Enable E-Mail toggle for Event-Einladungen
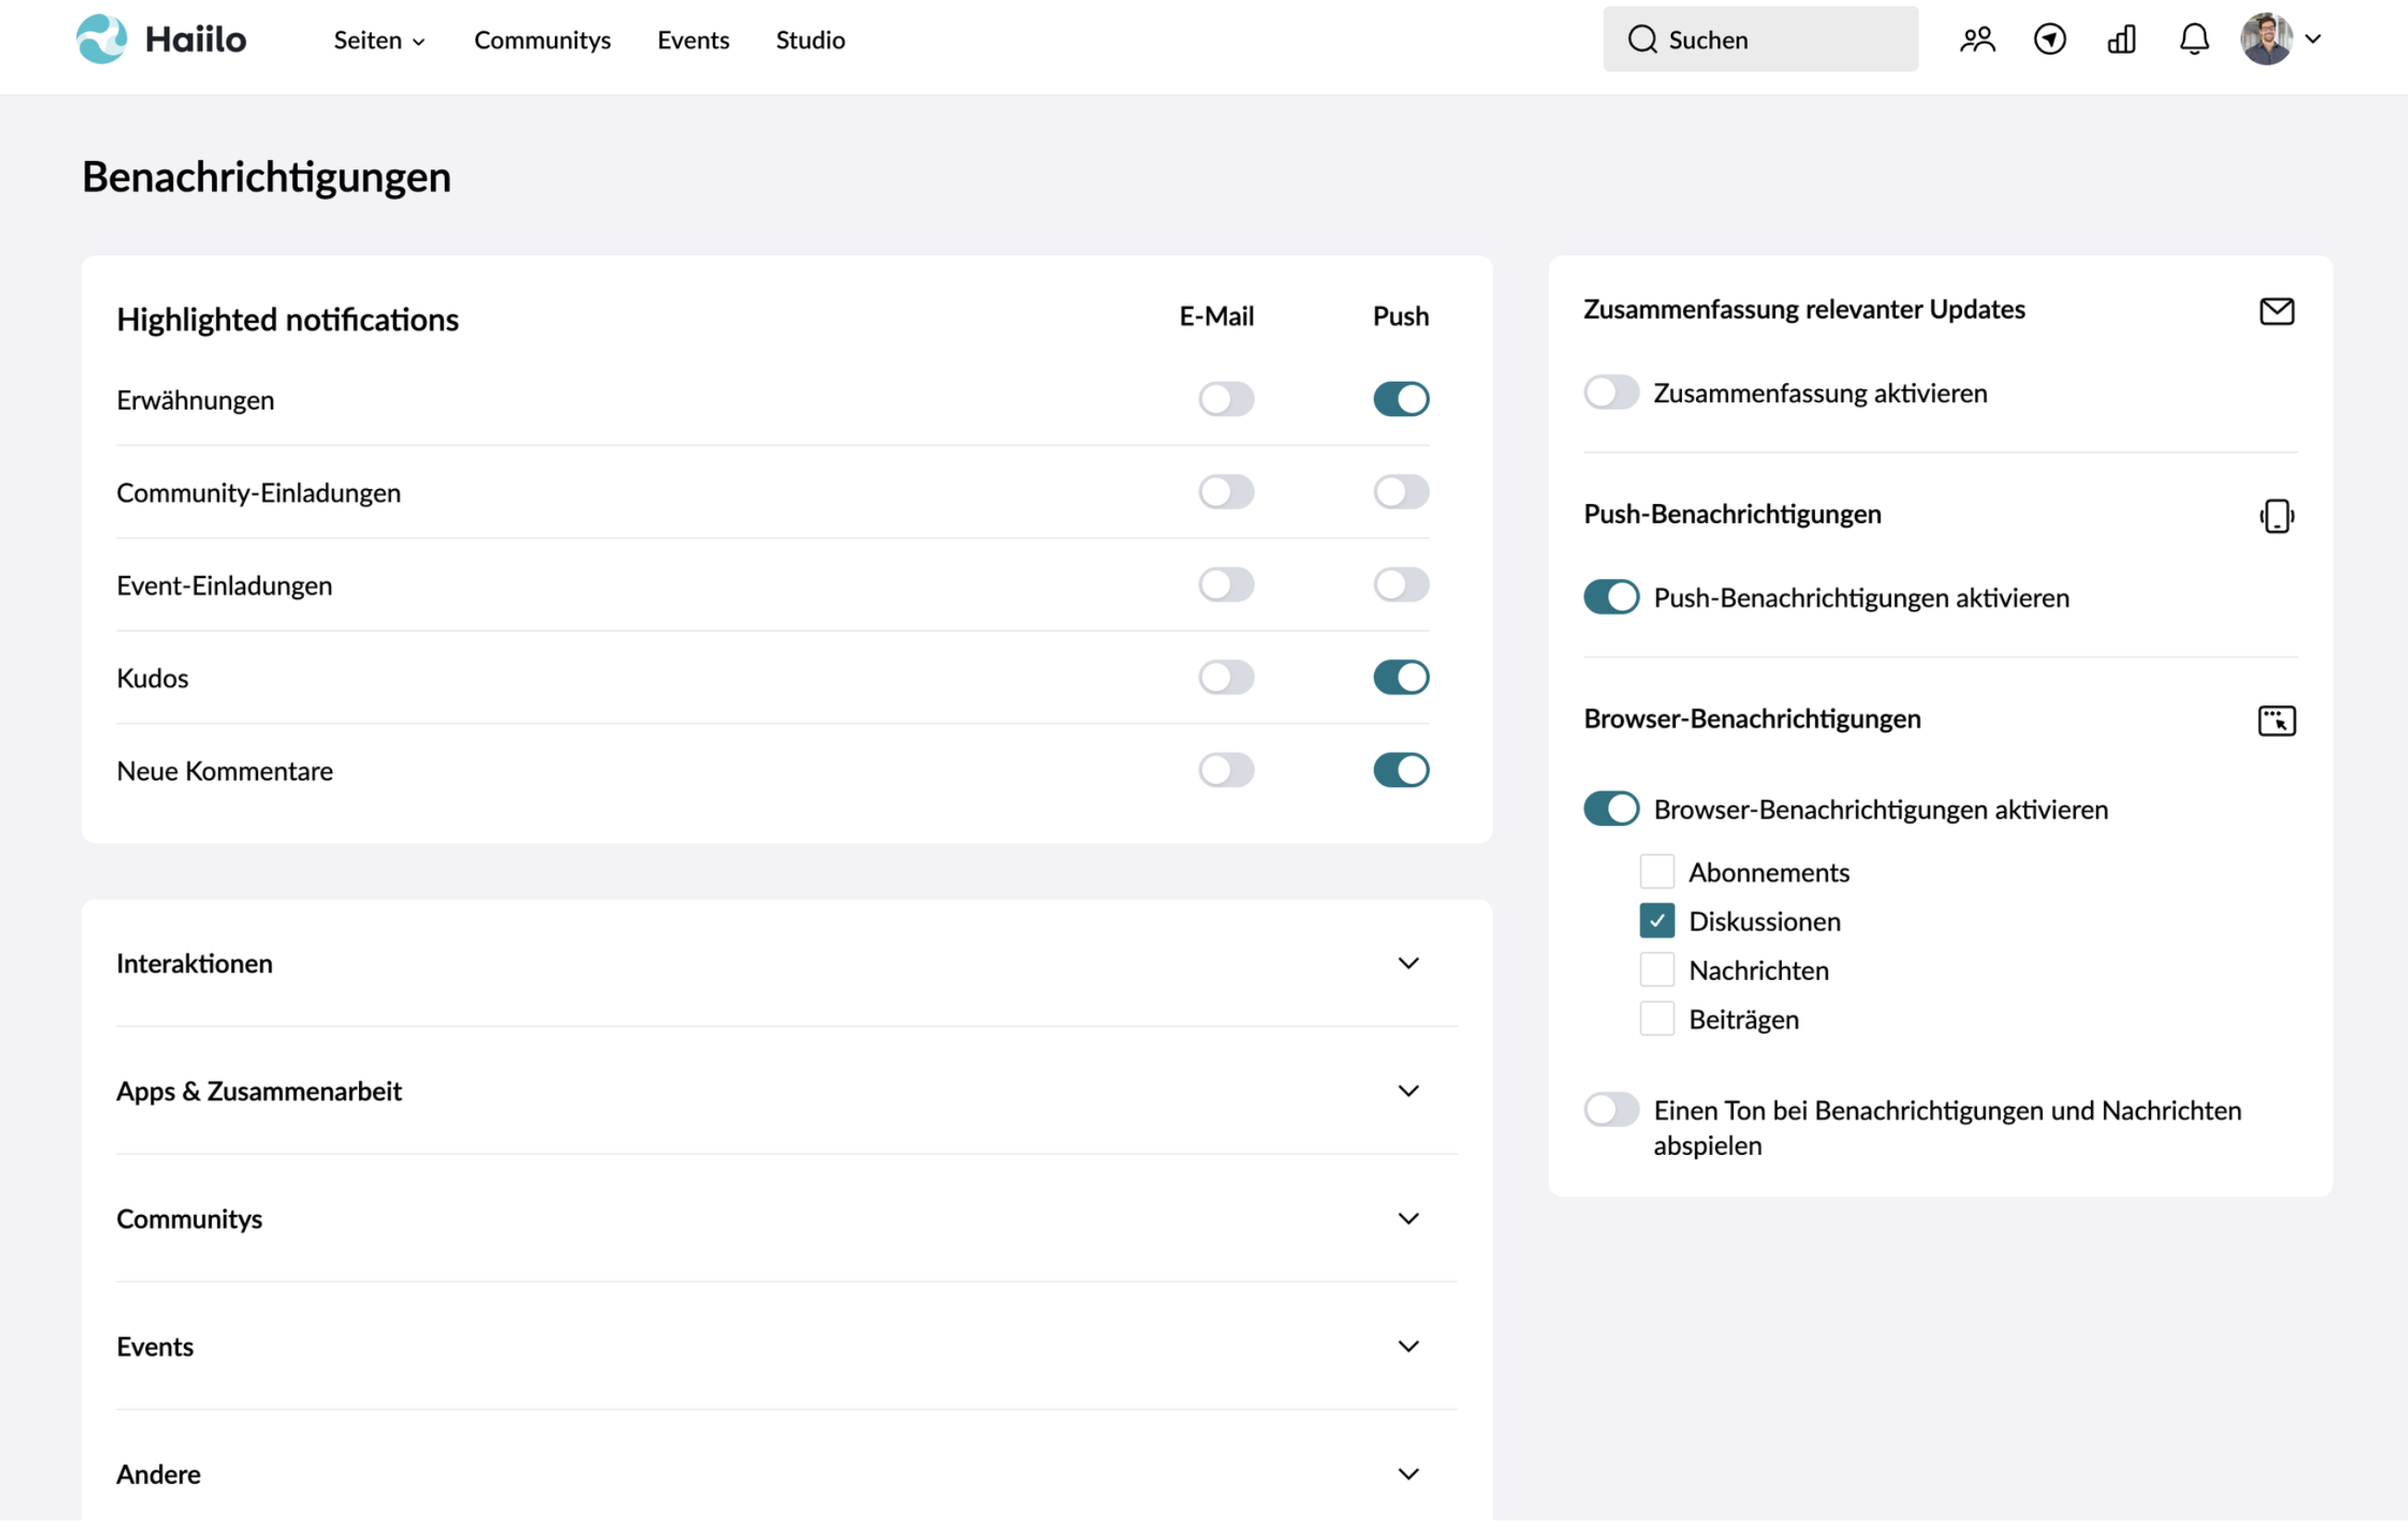Screen dimensions: 2408x1522 pos(1226,584)
